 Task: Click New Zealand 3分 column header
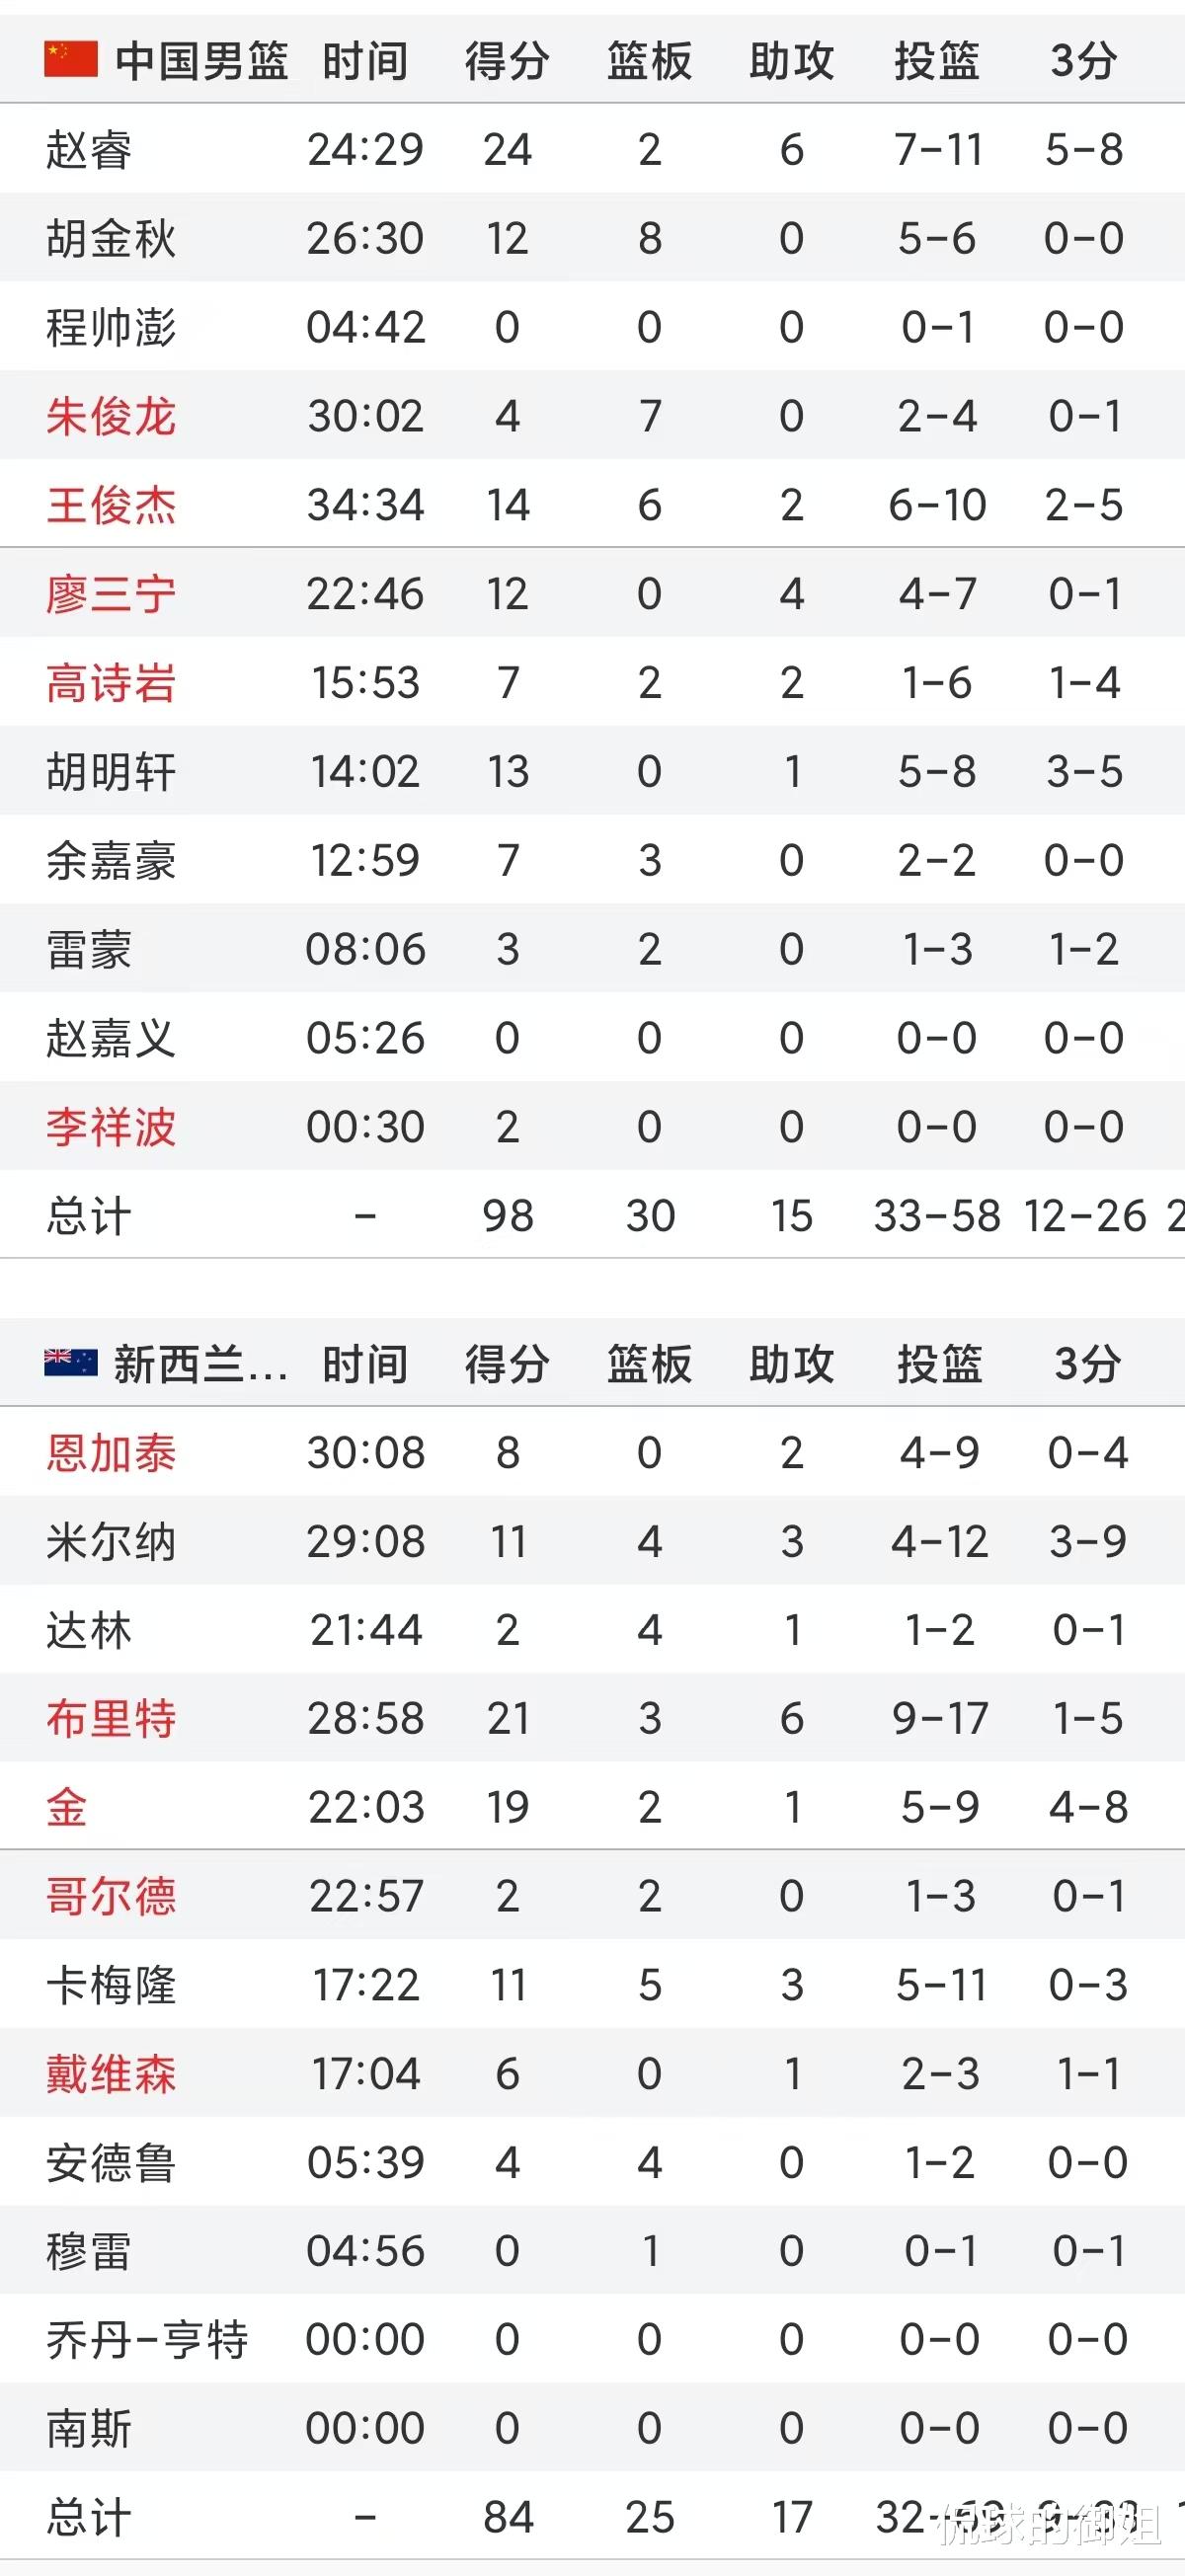point(1087,1364)
